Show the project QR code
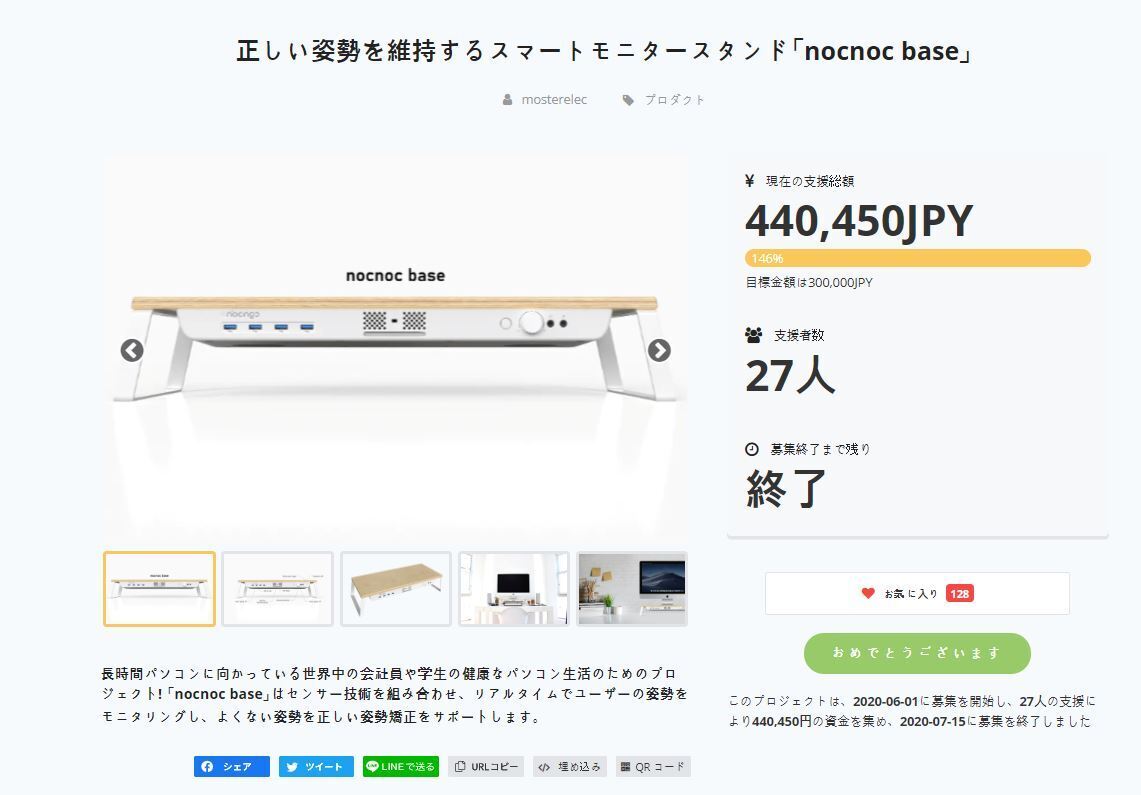Viewport: 1141px width, 795px height. pyautogui.click(x=653, y=767)
